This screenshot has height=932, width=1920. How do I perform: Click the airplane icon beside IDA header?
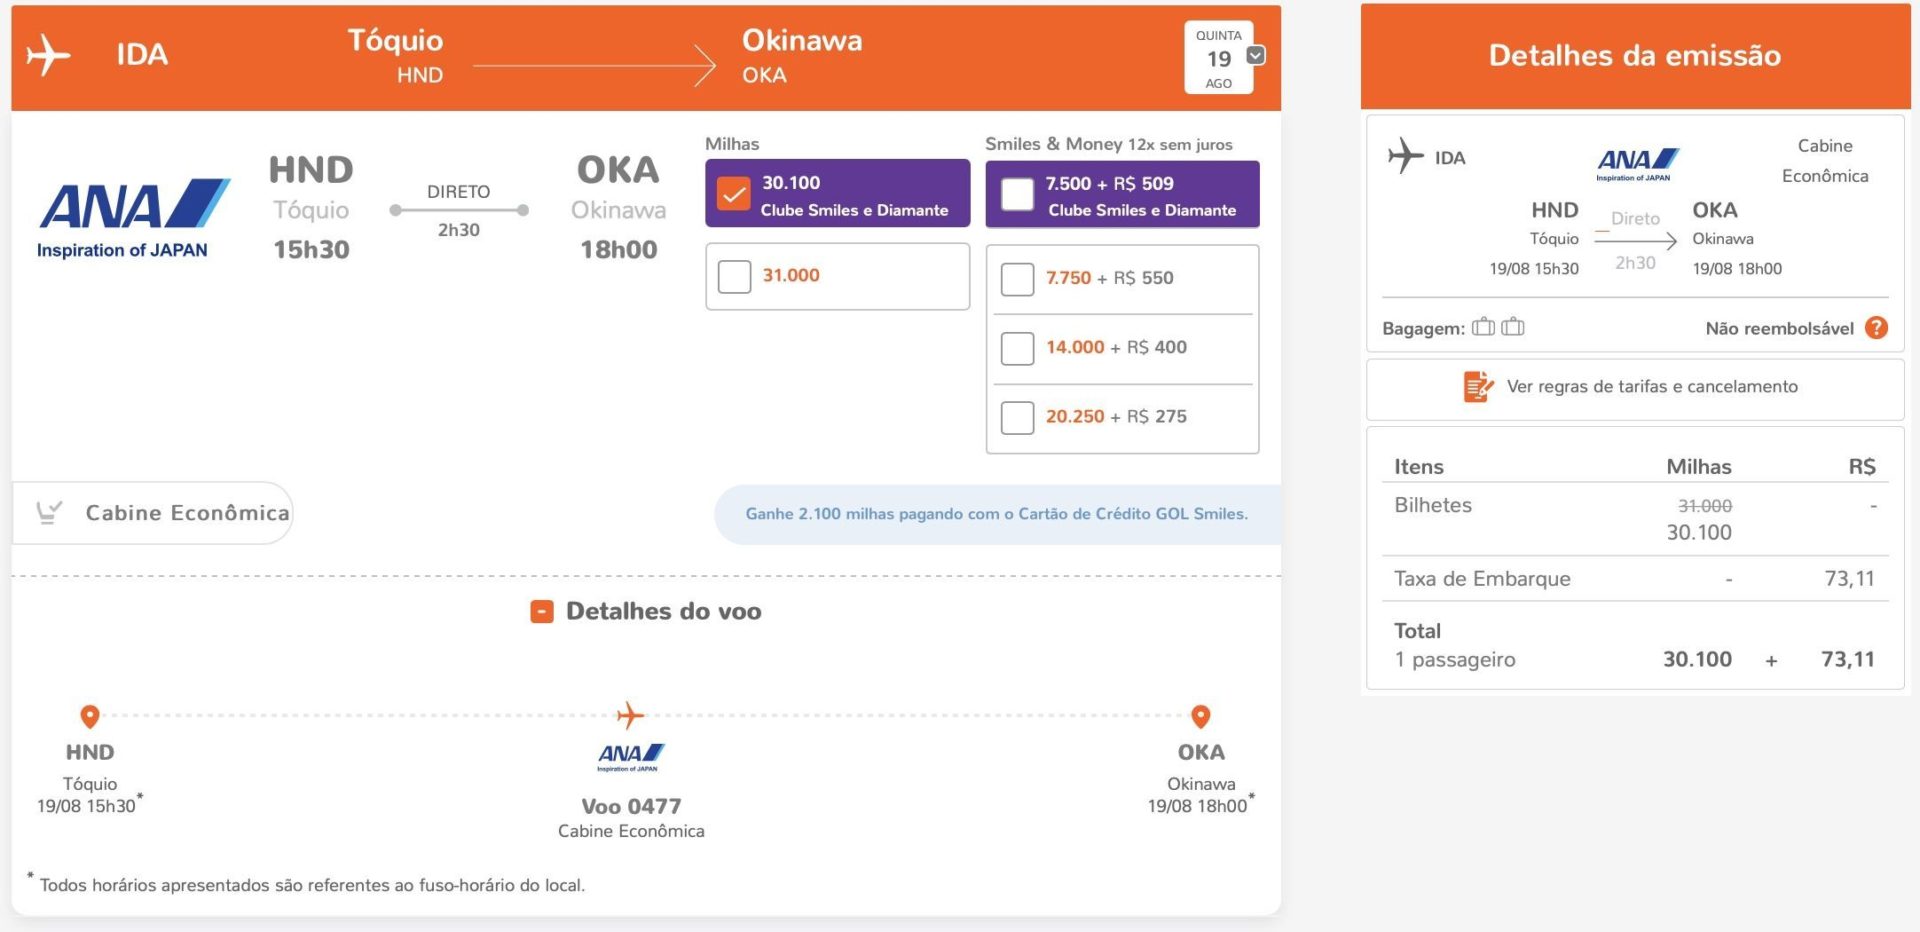click(48, 55)
